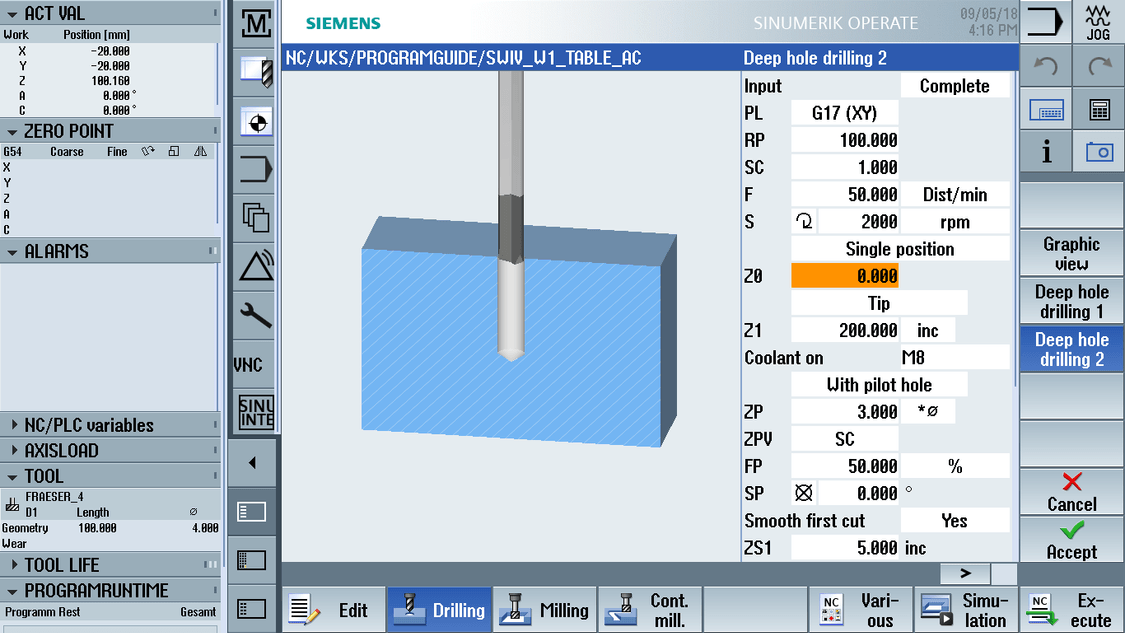Open the program area icon in sidebar
This screenshot has height=633, width=1125.
point(255,170)
